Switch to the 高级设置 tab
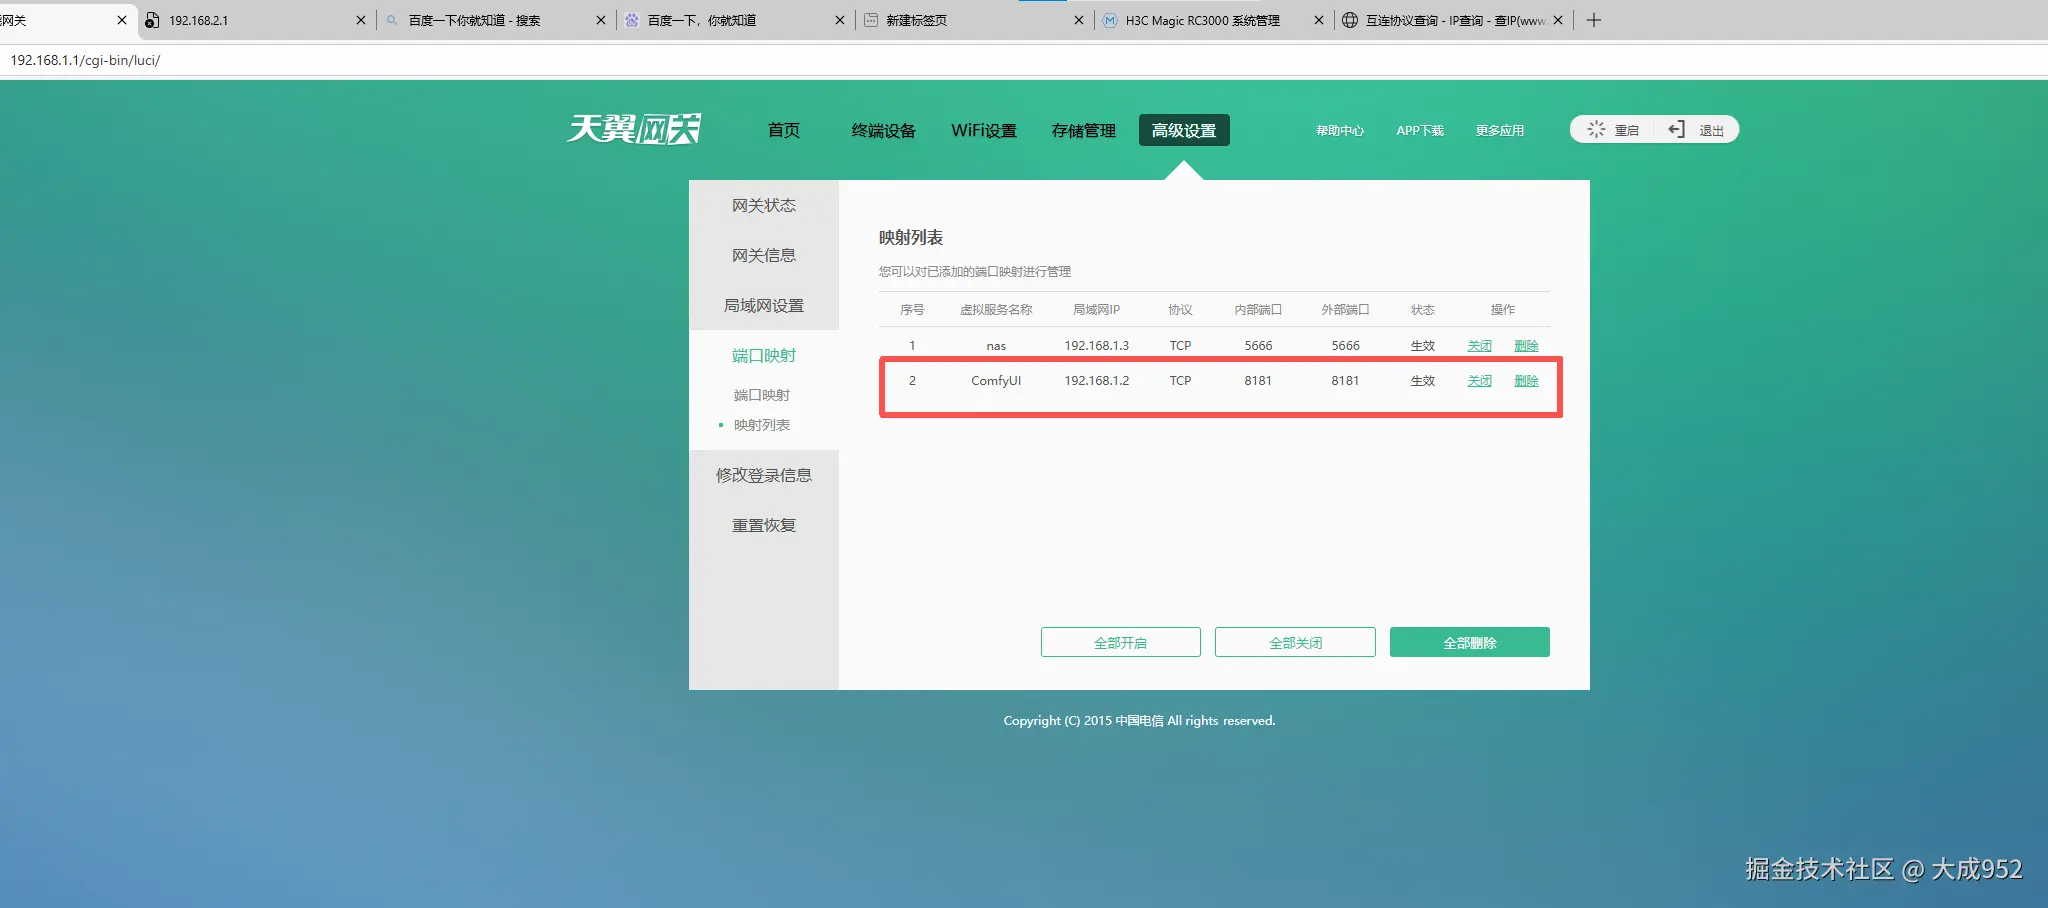 (x=1185, y=130)
